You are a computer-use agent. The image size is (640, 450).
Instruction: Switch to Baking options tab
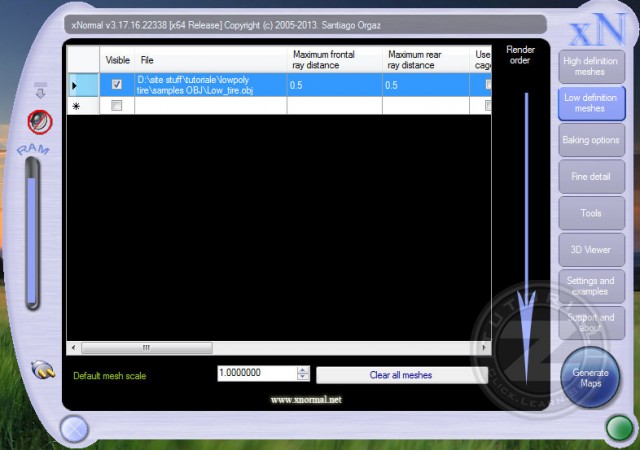[591, 140]
